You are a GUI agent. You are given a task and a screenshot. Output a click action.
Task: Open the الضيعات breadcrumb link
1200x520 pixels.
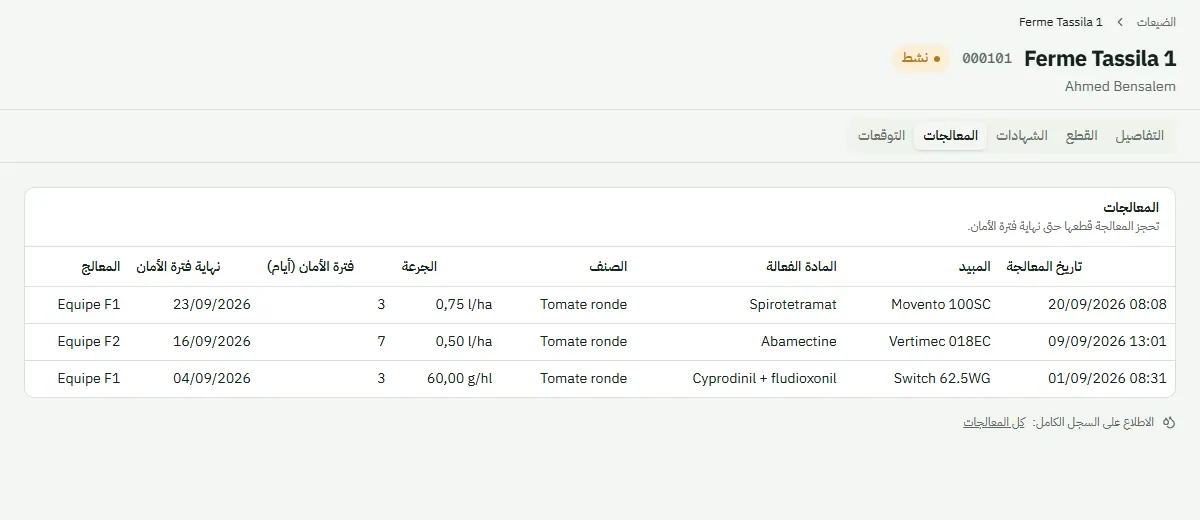click(x=1156, y=22)
